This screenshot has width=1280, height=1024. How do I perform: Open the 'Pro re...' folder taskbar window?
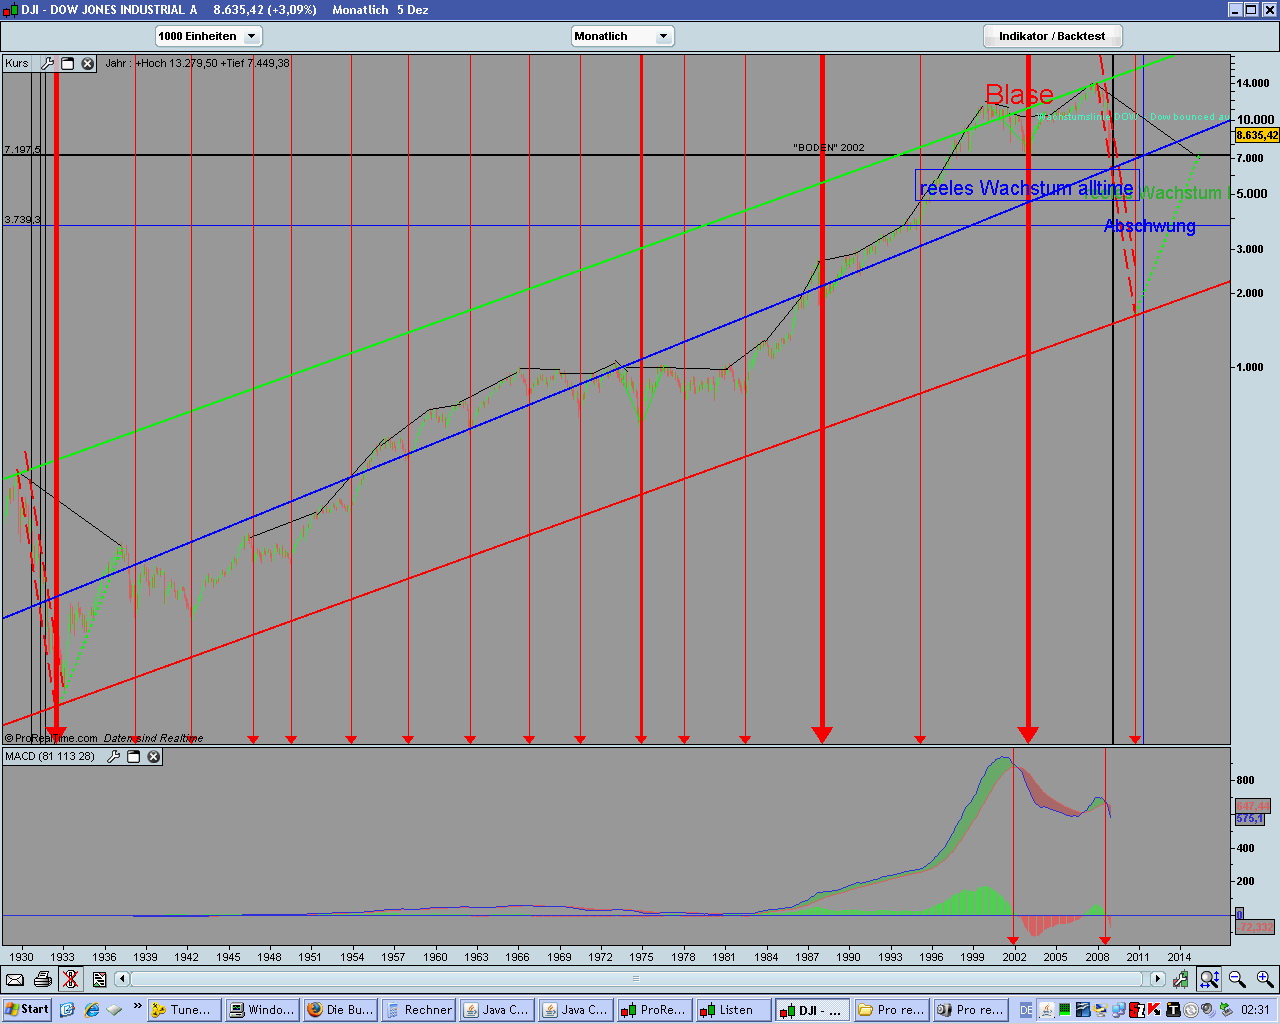(x=891, y=1010)
